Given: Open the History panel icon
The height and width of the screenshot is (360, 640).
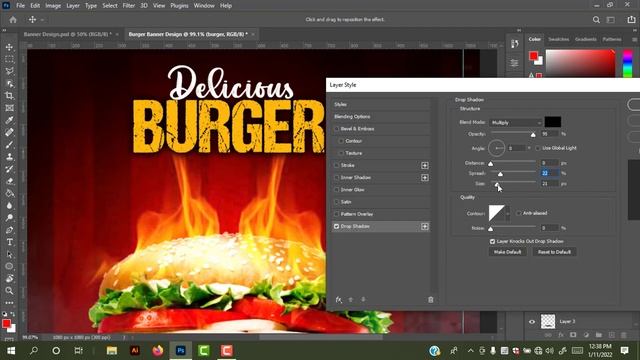Looking at the screenshot, I should pyautogui.click(x=514, y=44).
